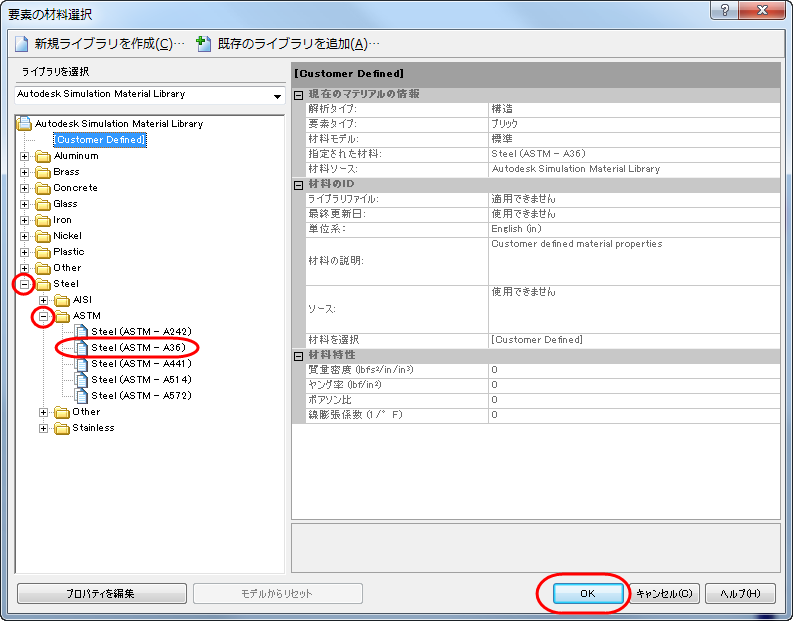Click the 質量密度 value cell

tap(634, 370)
